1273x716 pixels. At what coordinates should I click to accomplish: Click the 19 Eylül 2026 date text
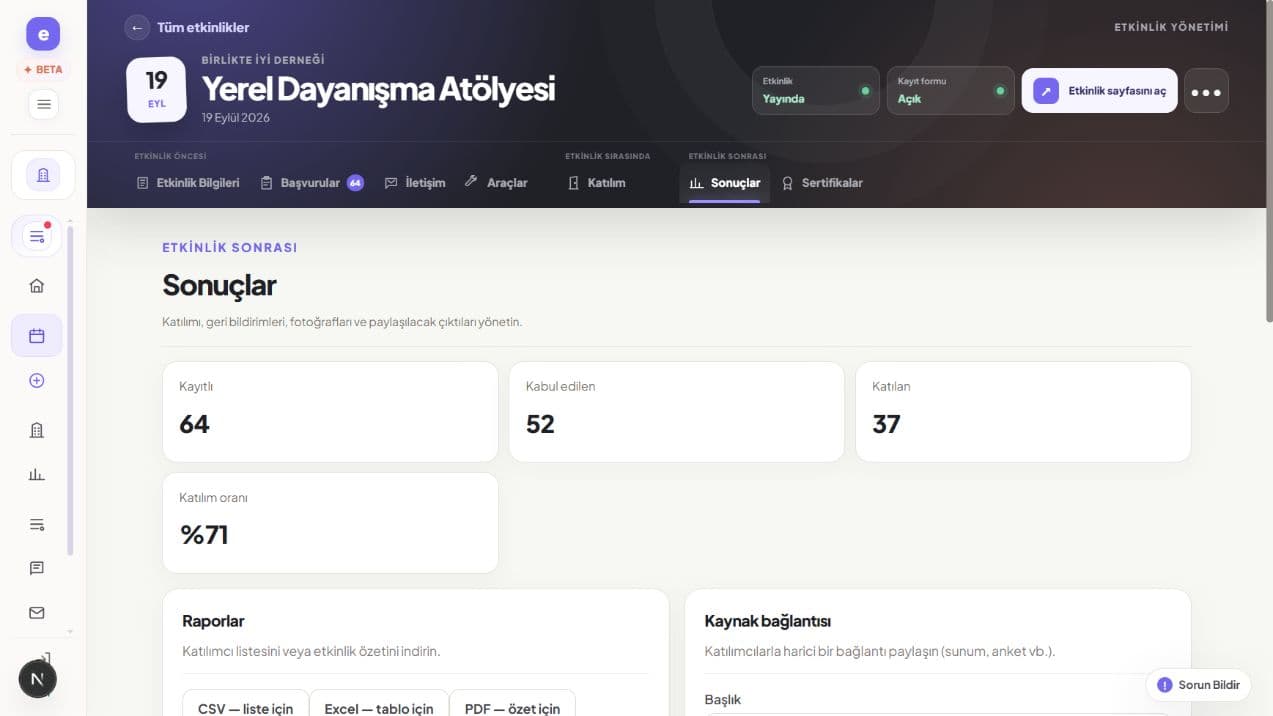pos(236,118)
